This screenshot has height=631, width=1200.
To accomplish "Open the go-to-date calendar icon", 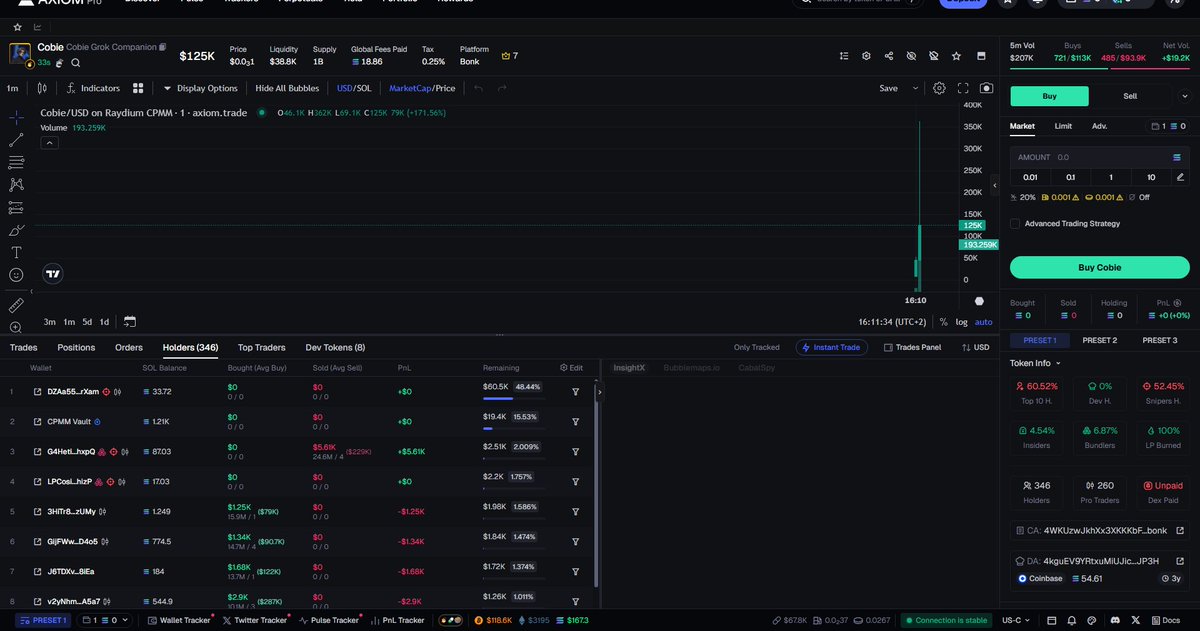I will click(x=129, y=321).
